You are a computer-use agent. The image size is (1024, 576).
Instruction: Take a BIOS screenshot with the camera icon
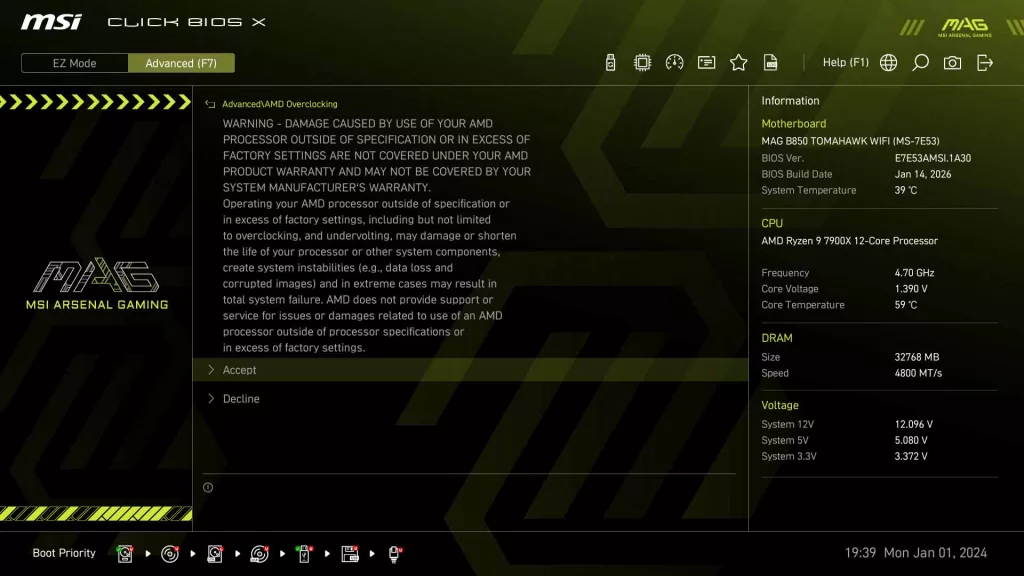[952, 62]
